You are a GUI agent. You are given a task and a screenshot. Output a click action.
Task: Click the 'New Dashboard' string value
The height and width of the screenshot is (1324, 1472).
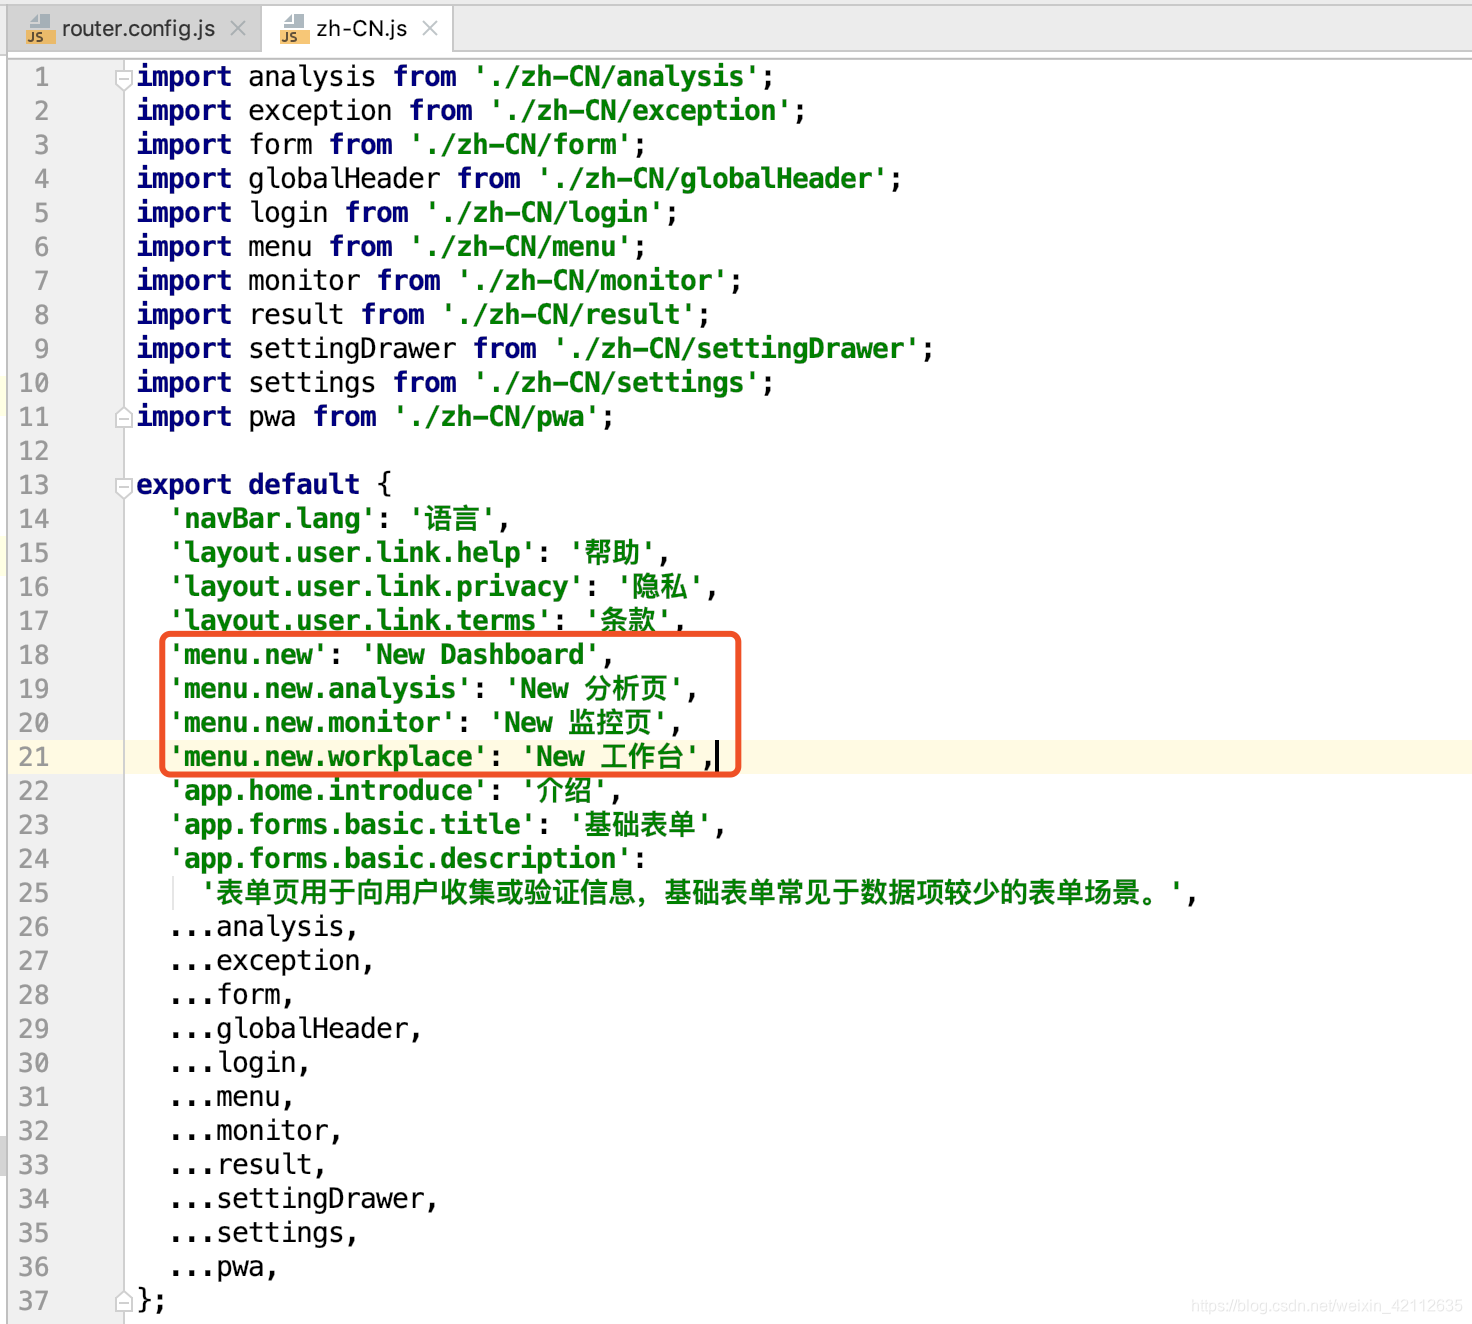(480, 655)
